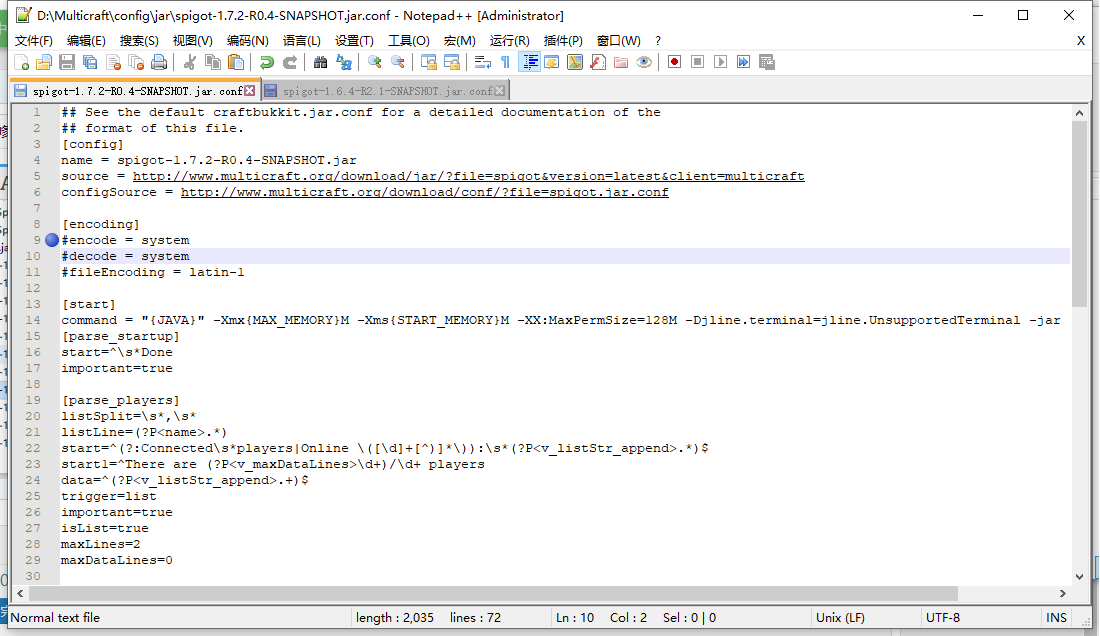This screenshot has height=636, width=1100.
Task: Open the 设置(T) menu
Action: click(x=354, y=41)
